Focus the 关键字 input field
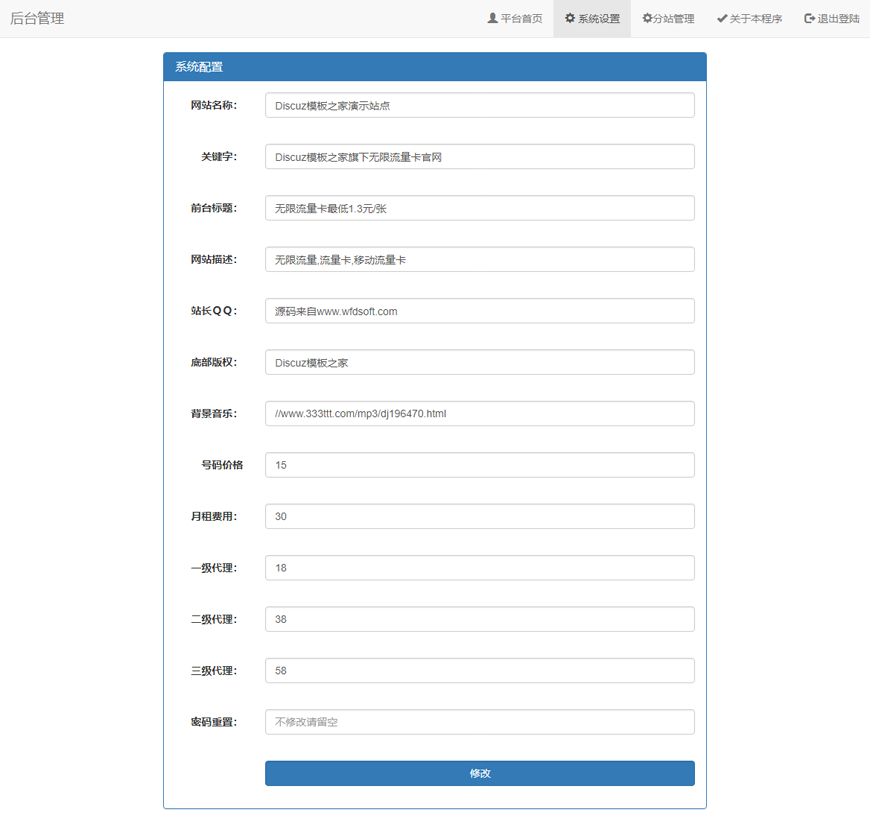 [479, 157]
